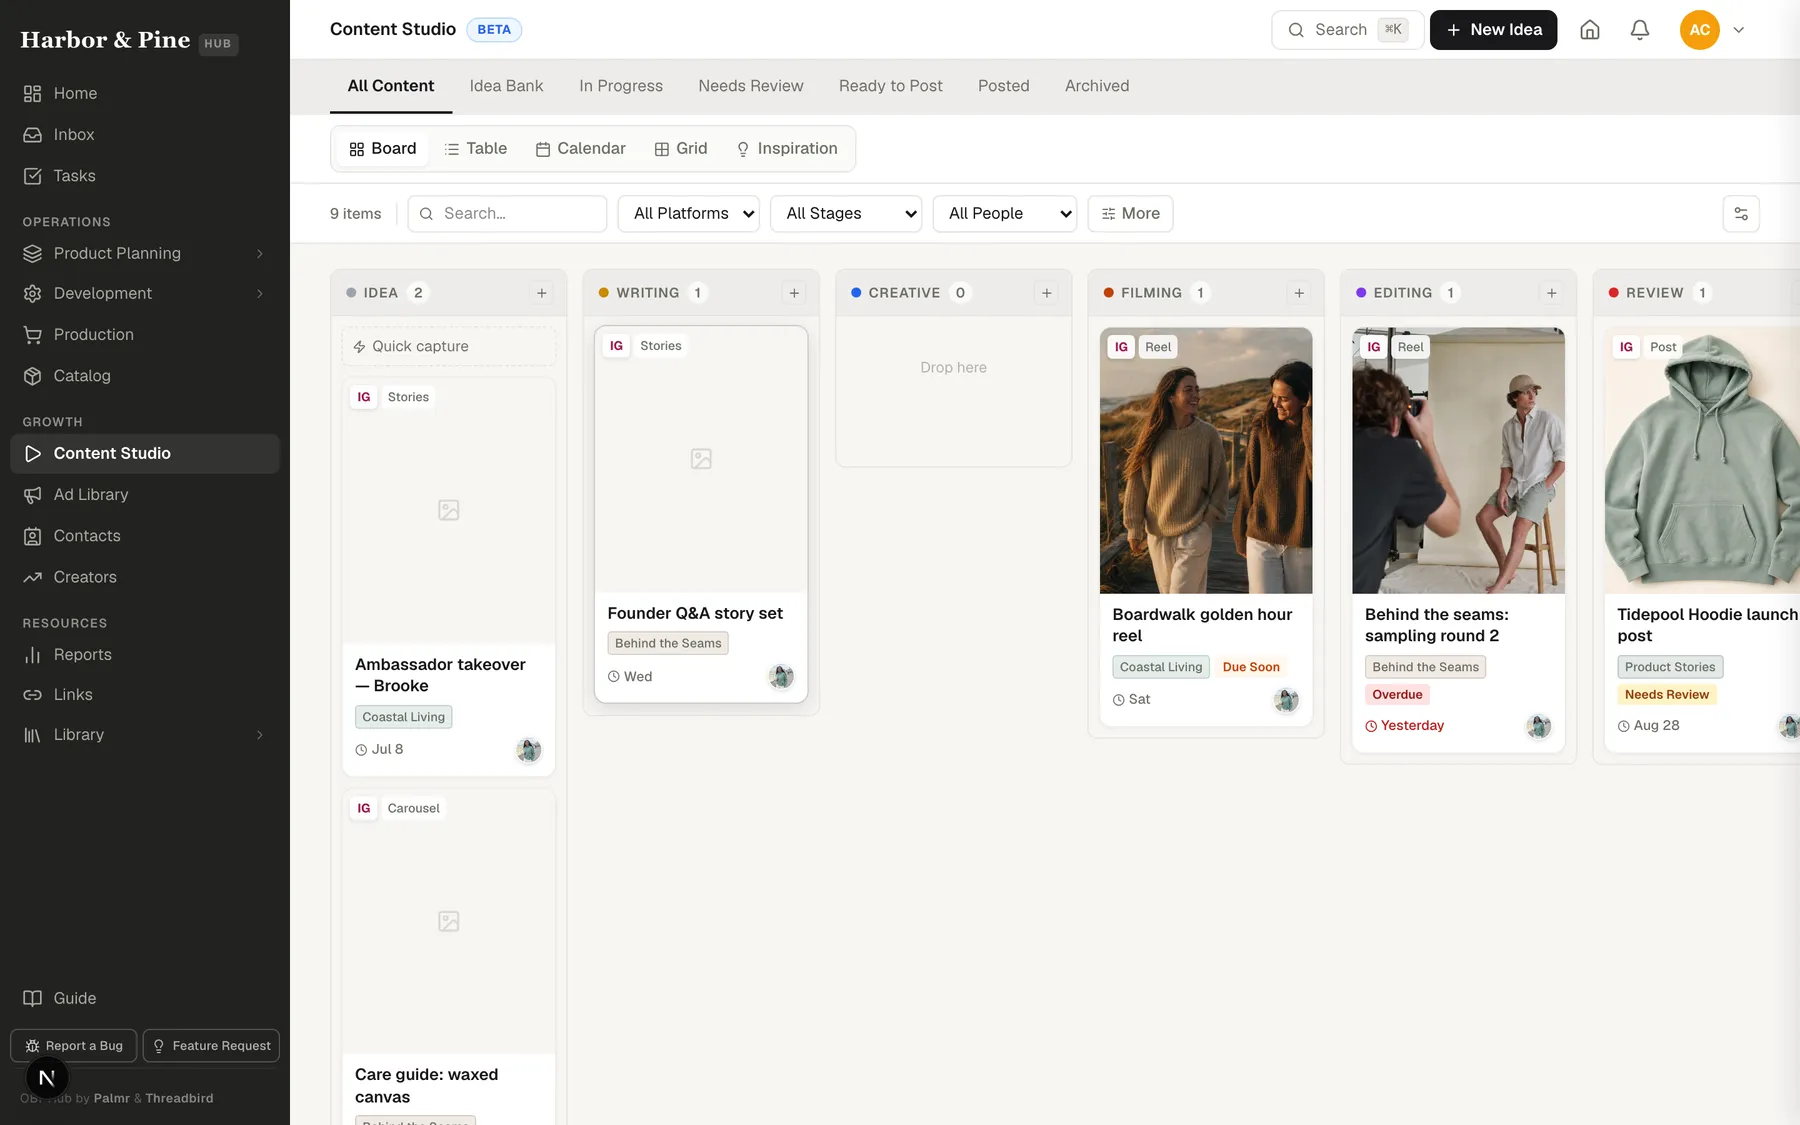Focus the top Search box
Screen dimensions: 1800x1125
point(1347,30)
